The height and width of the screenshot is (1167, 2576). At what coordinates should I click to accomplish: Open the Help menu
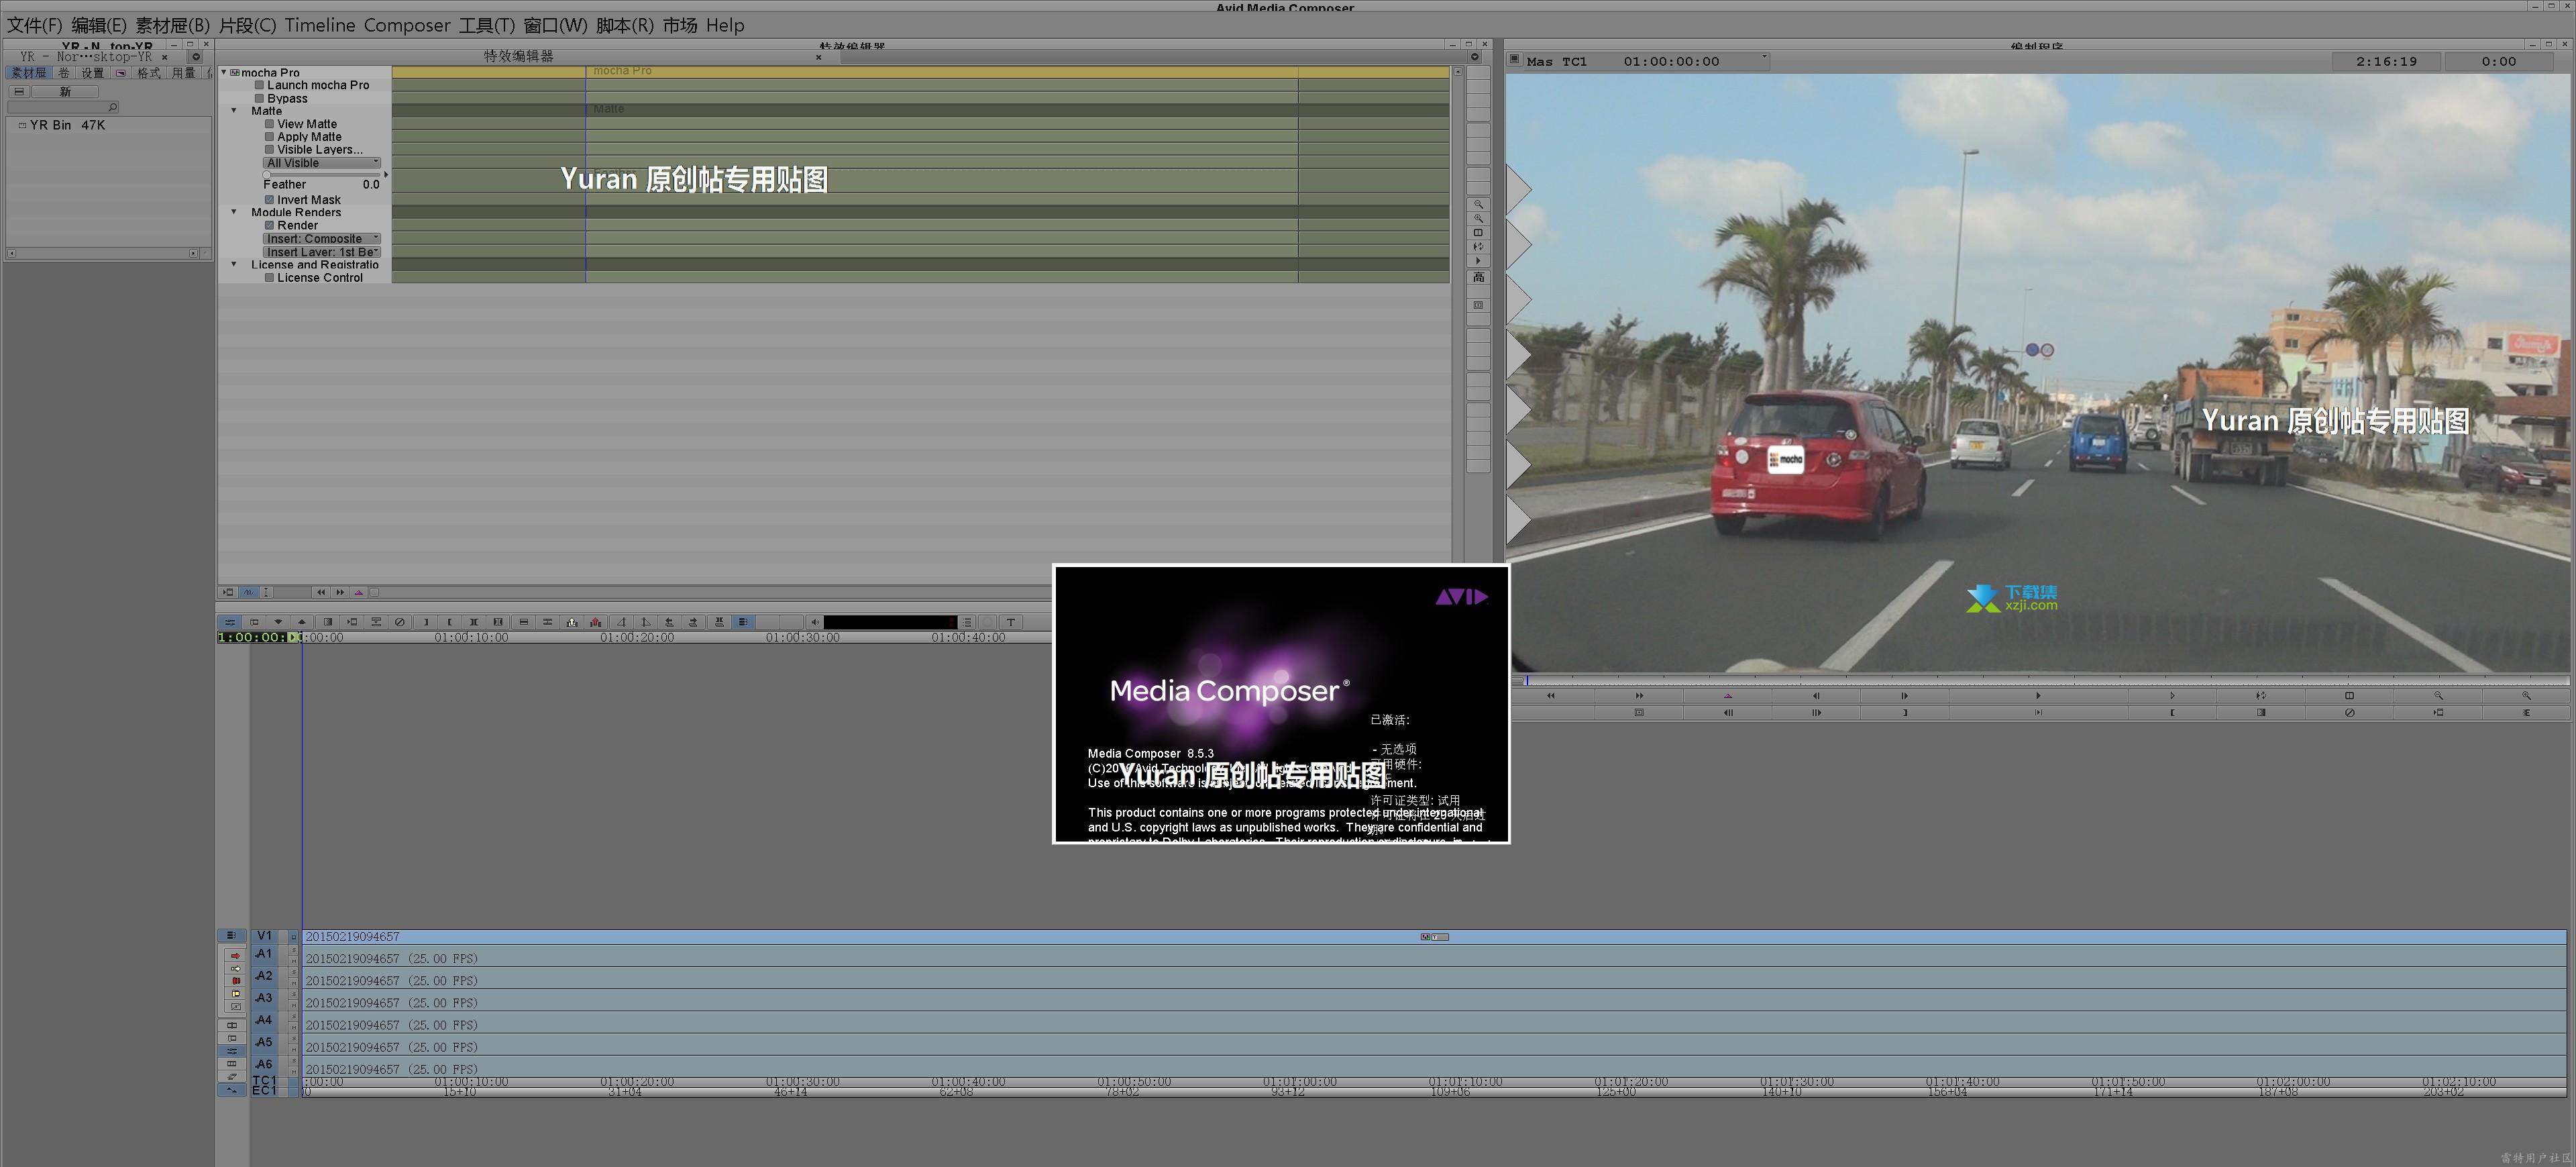(725, 25)
